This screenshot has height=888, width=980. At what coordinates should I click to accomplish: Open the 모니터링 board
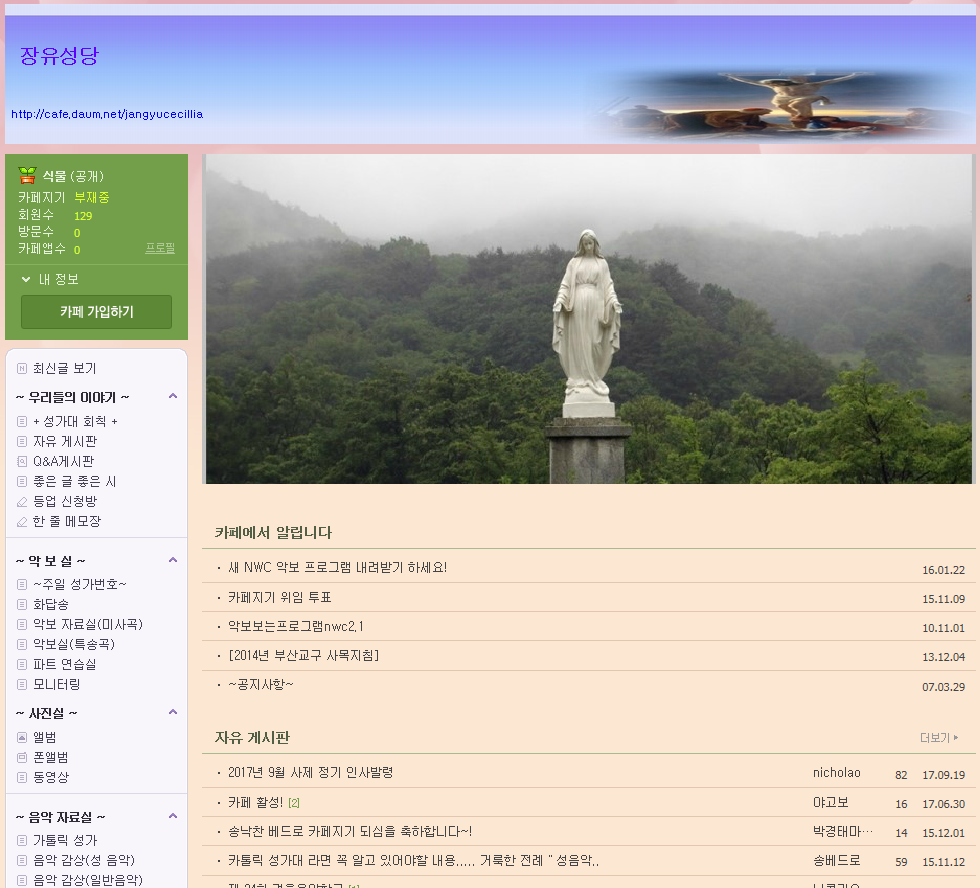pyautogui.click(x=56, y=684)
